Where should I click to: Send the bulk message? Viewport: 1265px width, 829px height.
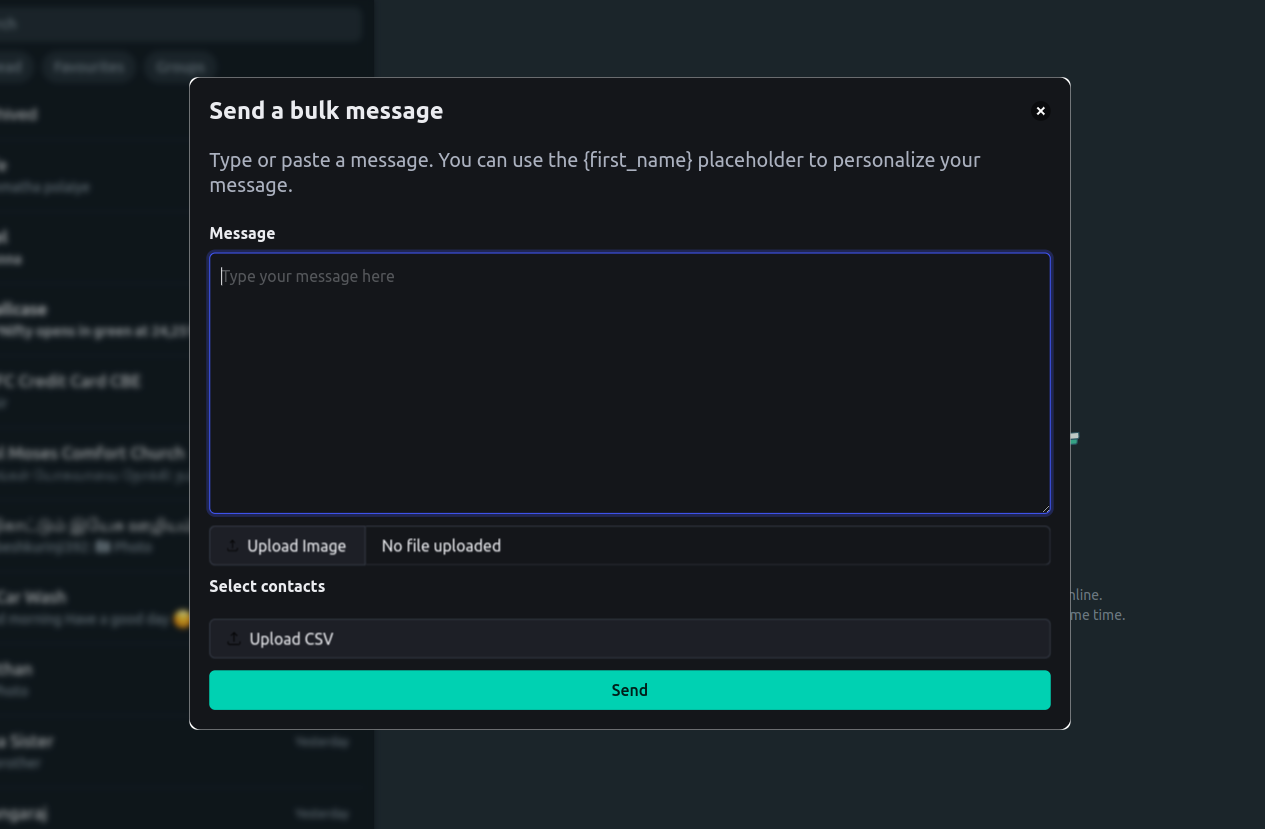[629, 690]
